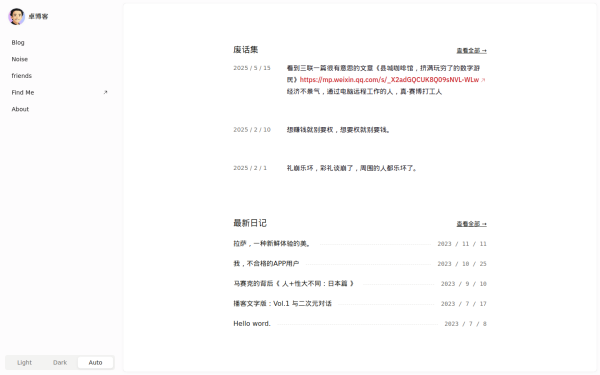Viewport: 600px width, 375px height.
Task: Click the date 2025 / 2 / 10
Action: 252,130
